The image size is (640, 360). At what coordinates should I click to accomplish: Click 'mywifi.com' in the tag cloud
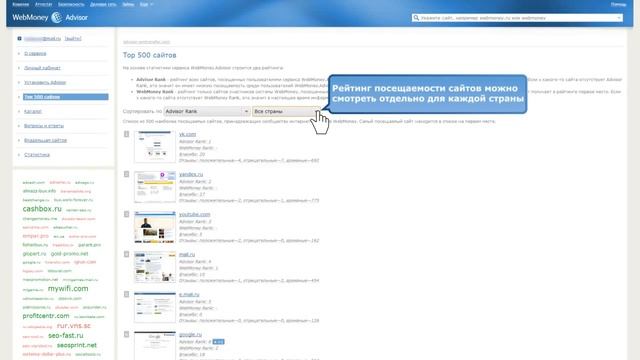coord(68,288)
